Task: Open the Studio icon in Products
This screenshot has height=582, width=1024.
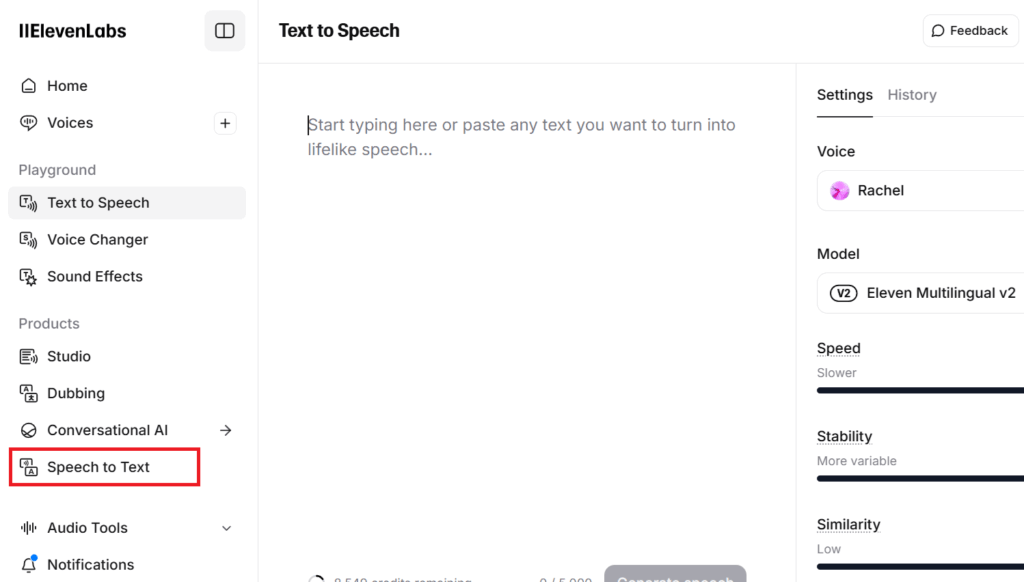Action: coord(29,357)
